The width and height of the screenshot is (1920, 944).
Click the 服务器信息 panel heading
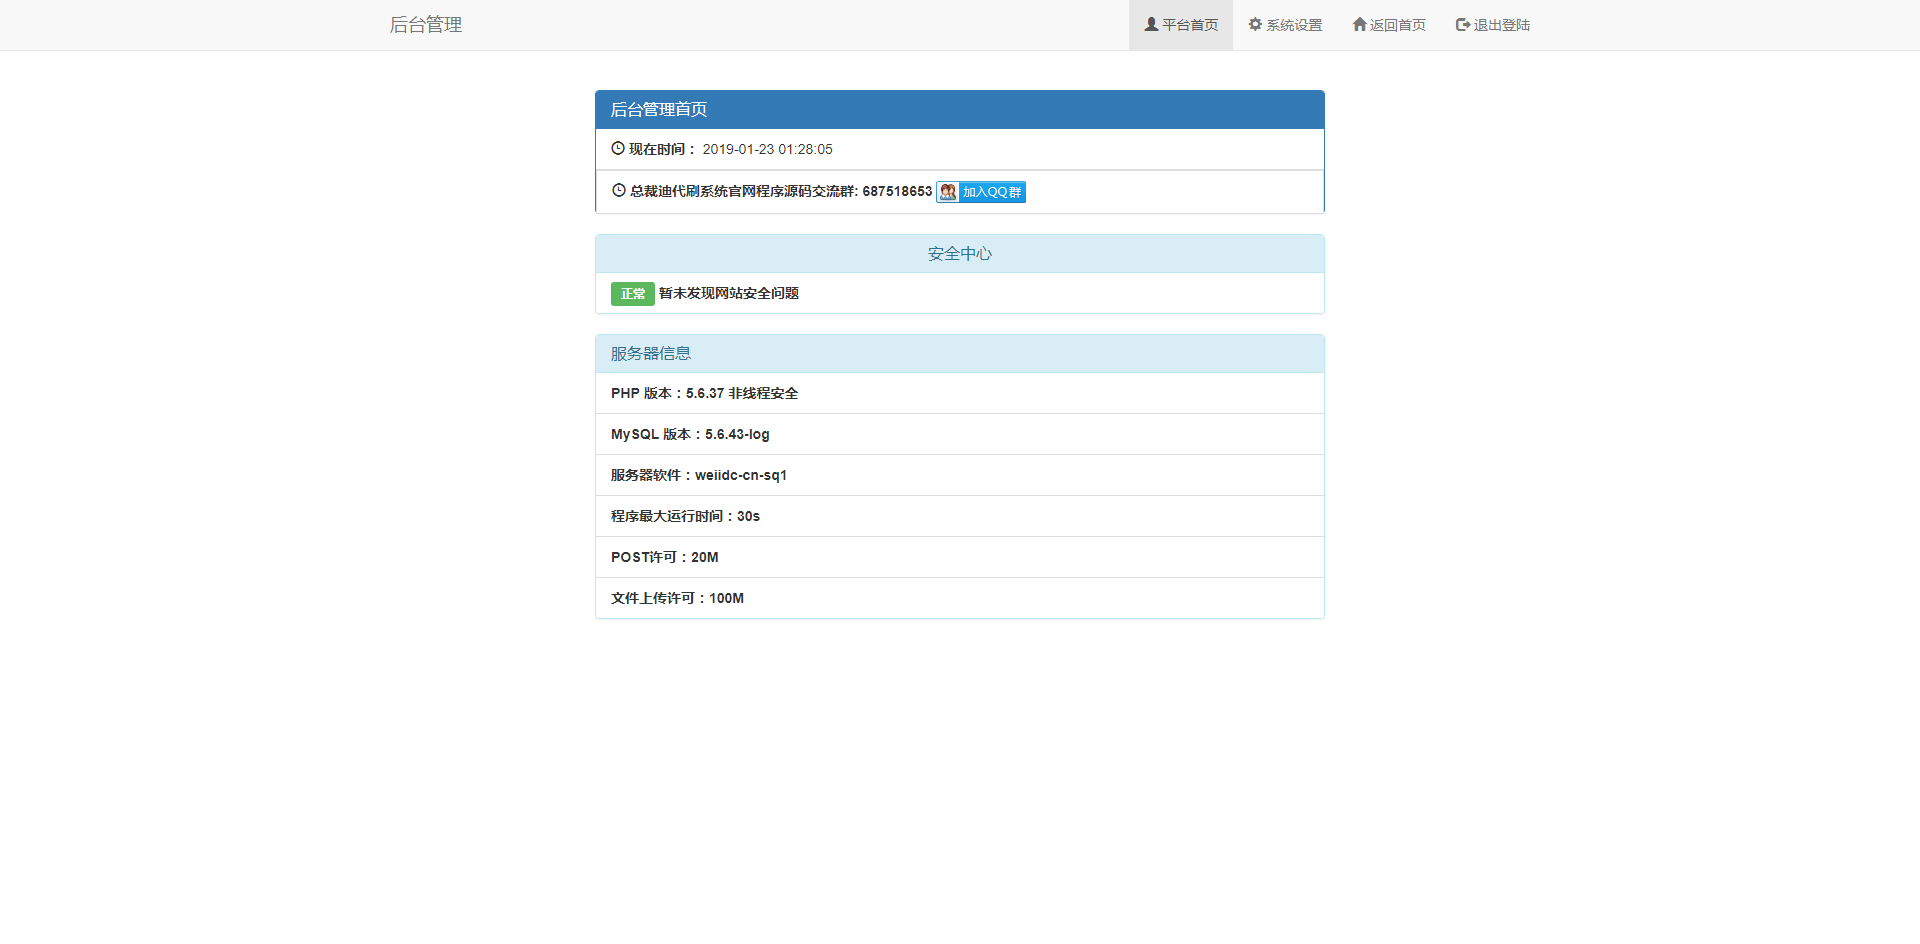click(960, 354)
